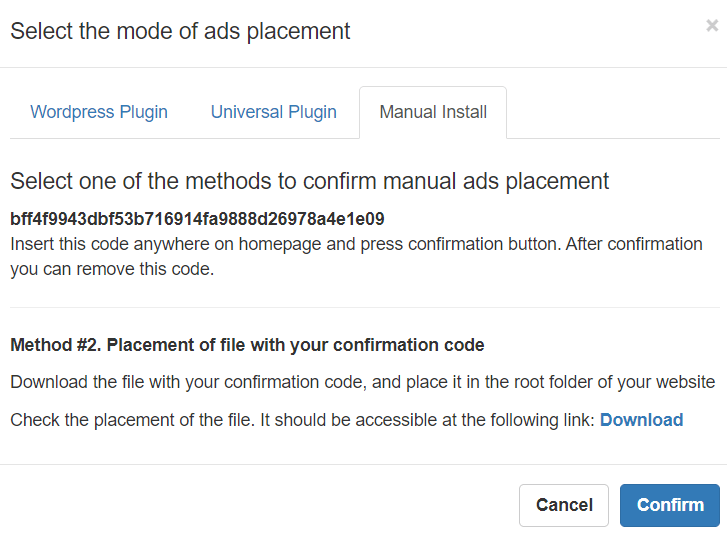Screen dimensions: 727x538
Task: Close the ads placement dialog with X
Action: click(712, 25)
